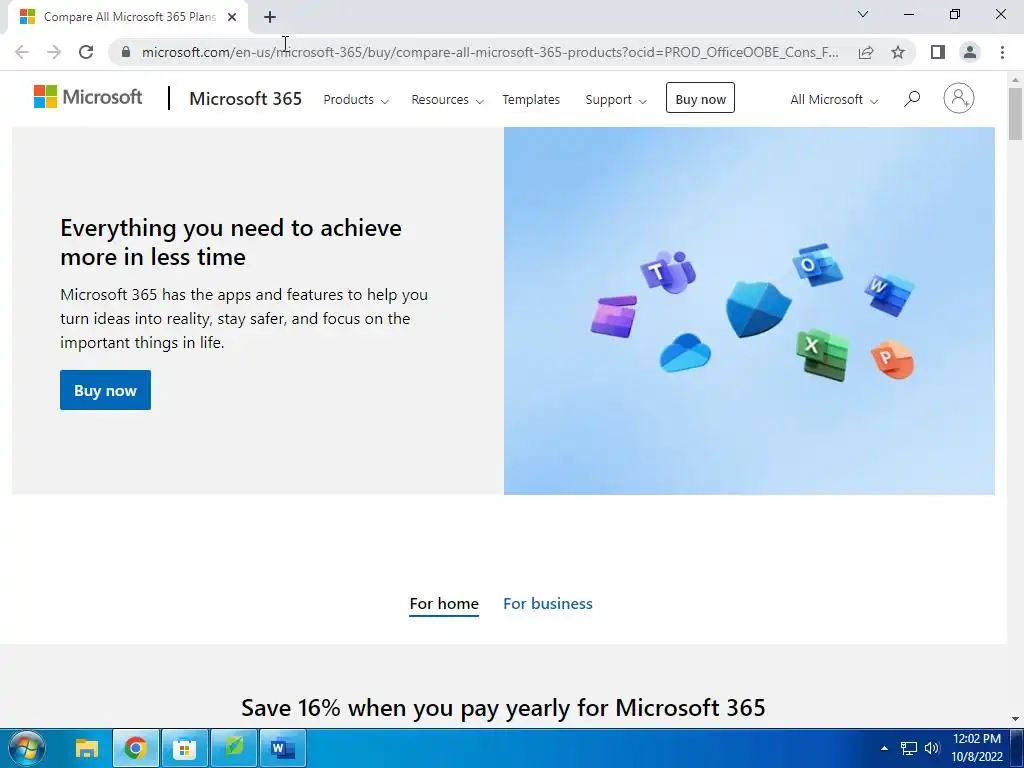Click the Teams icon in hero image
The width and height of the screenshot is (1024, 768).
tap(667, 271)
